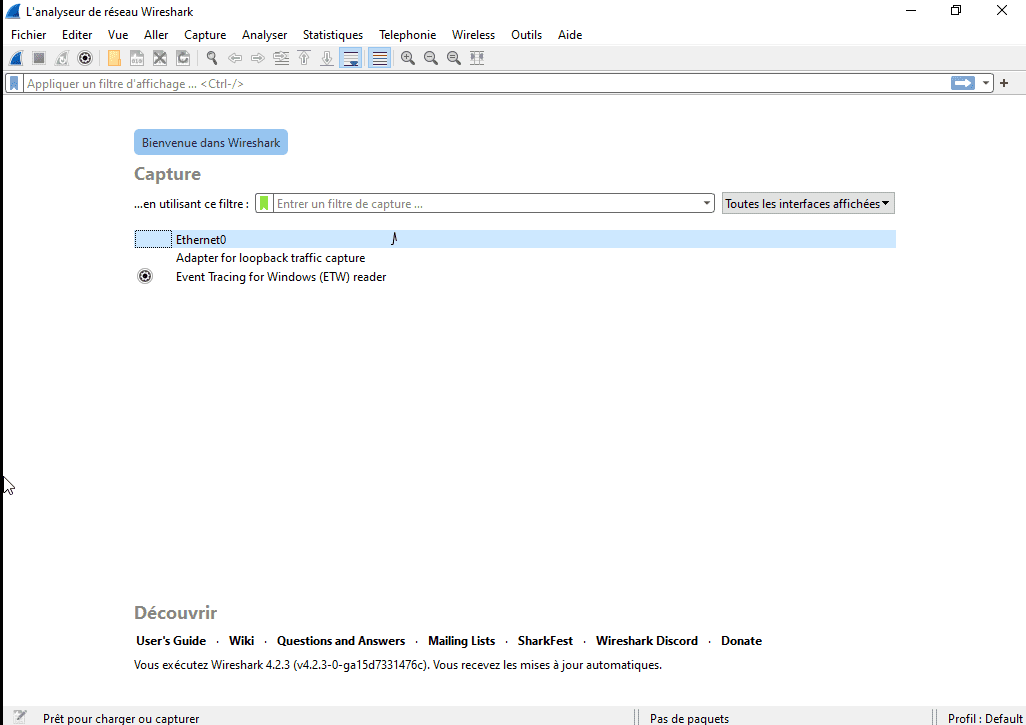
Task: Open the Aller menu
Action: (156, 35)
